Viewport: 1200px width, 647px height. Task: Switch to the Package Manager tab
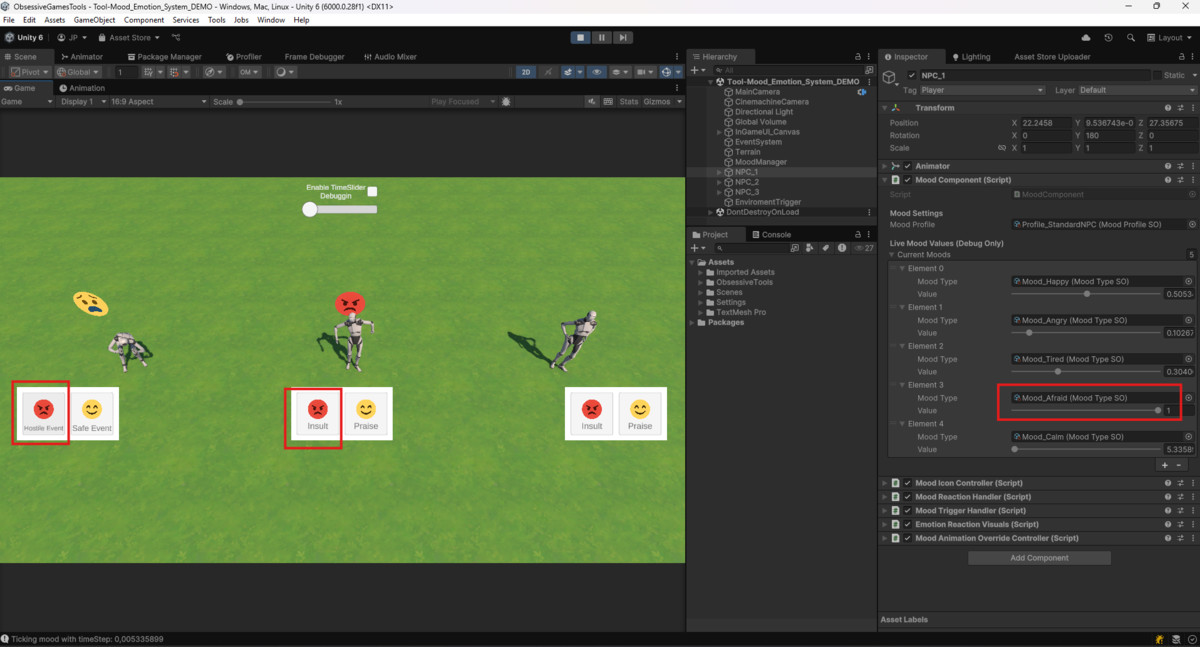tap(164, 57)
